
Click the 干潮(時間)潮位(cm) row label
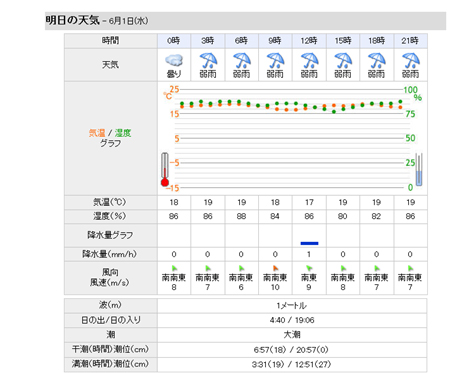(x=111, y=349)
